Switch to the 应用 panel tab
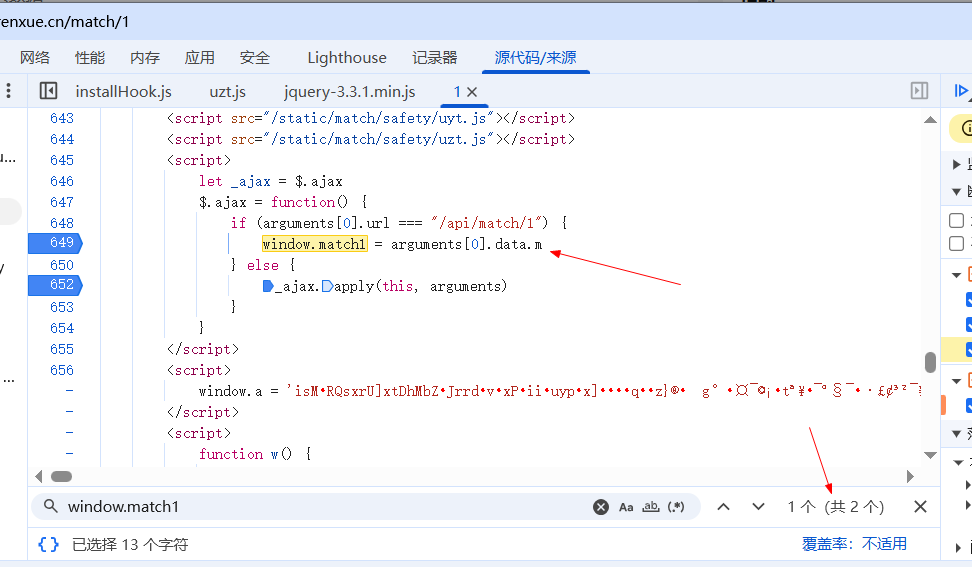The width and height of the screenshot is (972, 567). pos(200,58)
